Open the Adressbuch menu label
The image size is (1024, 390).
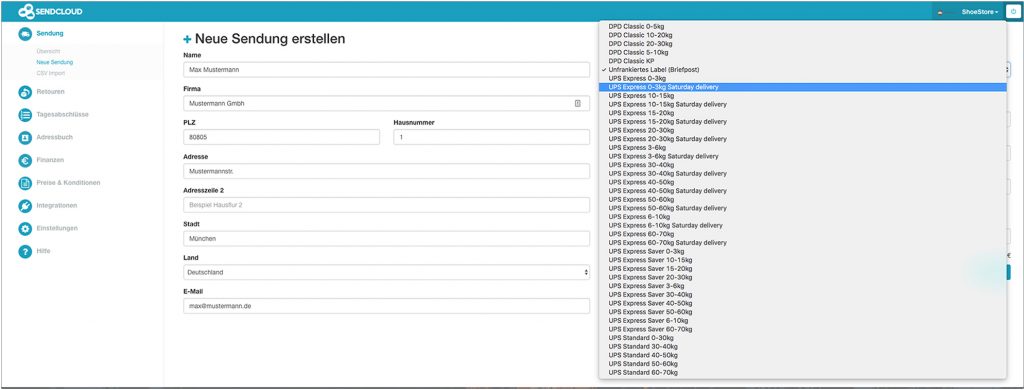click(x=55, y=137)
